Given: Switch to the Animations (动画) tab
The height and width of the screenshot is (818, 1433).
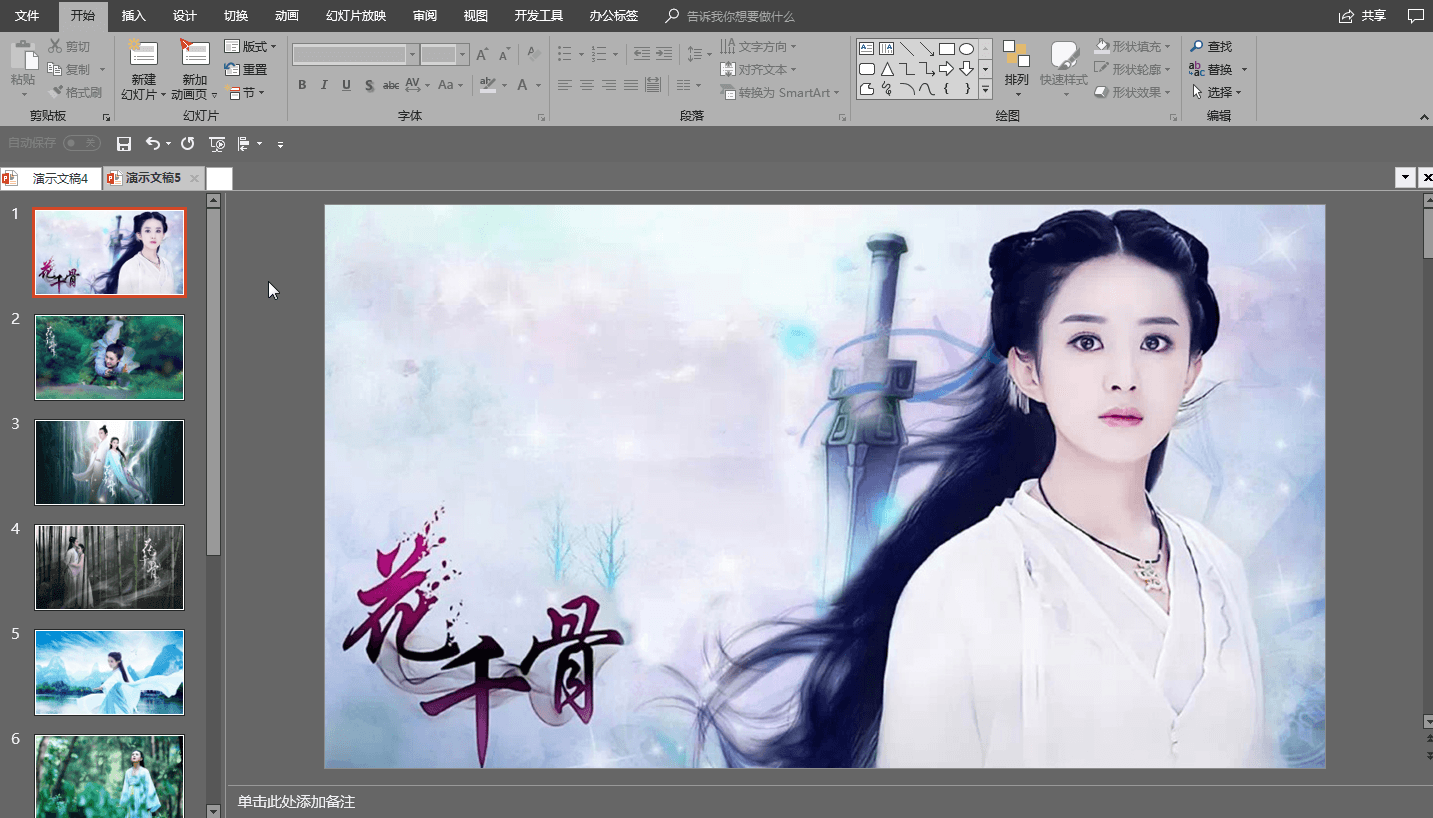Looking at the screenshot, I should pos(287,16).
